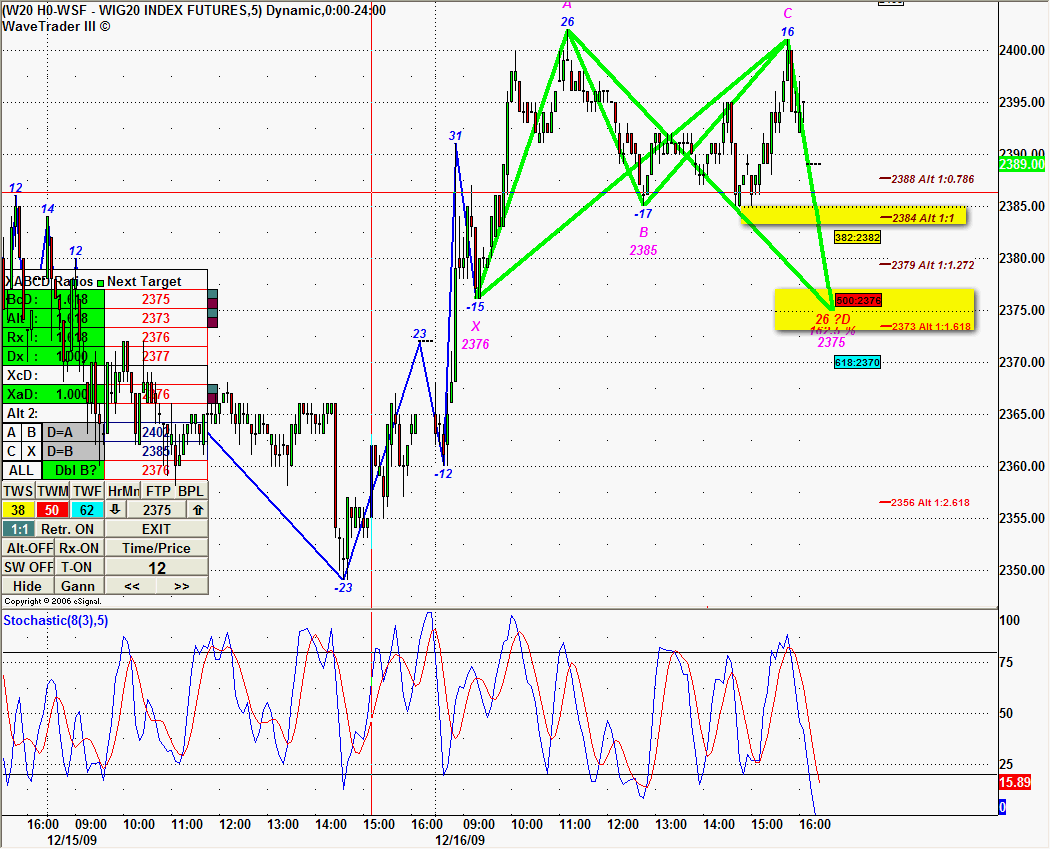Toggle the SW OFF switch
The height and width of the screenshot is (849, 1050).
tap(28, 567)
